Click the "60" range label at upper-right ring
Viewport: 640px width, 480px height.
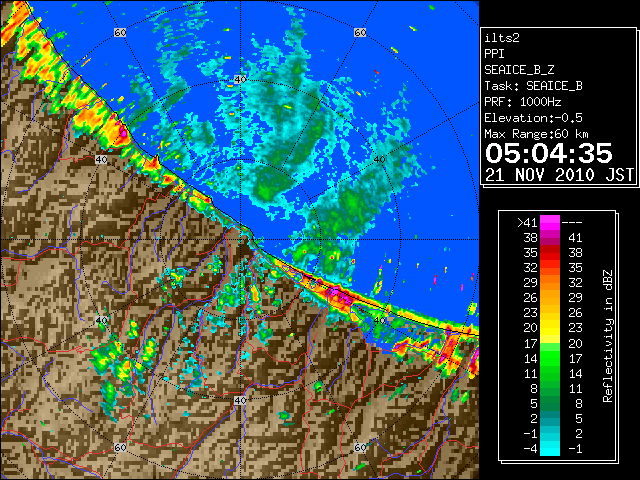tap(360, 32)
